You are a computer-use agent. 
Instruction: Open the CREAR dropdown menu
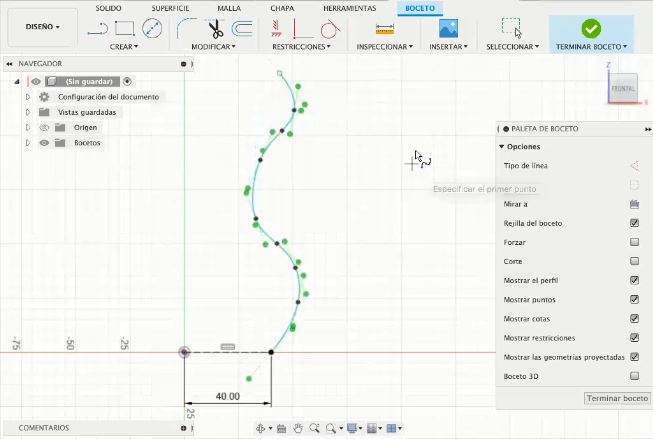click(124, 47)
